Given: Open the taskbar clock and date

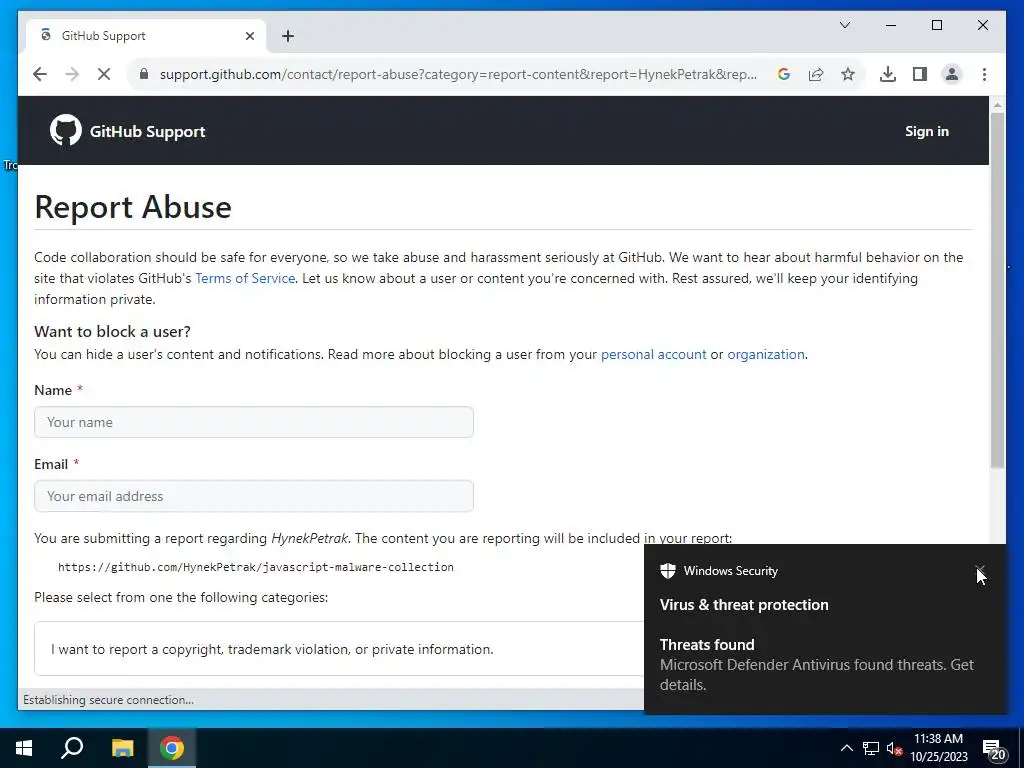Looking at the screenshot, I should [x=939, y=748].
